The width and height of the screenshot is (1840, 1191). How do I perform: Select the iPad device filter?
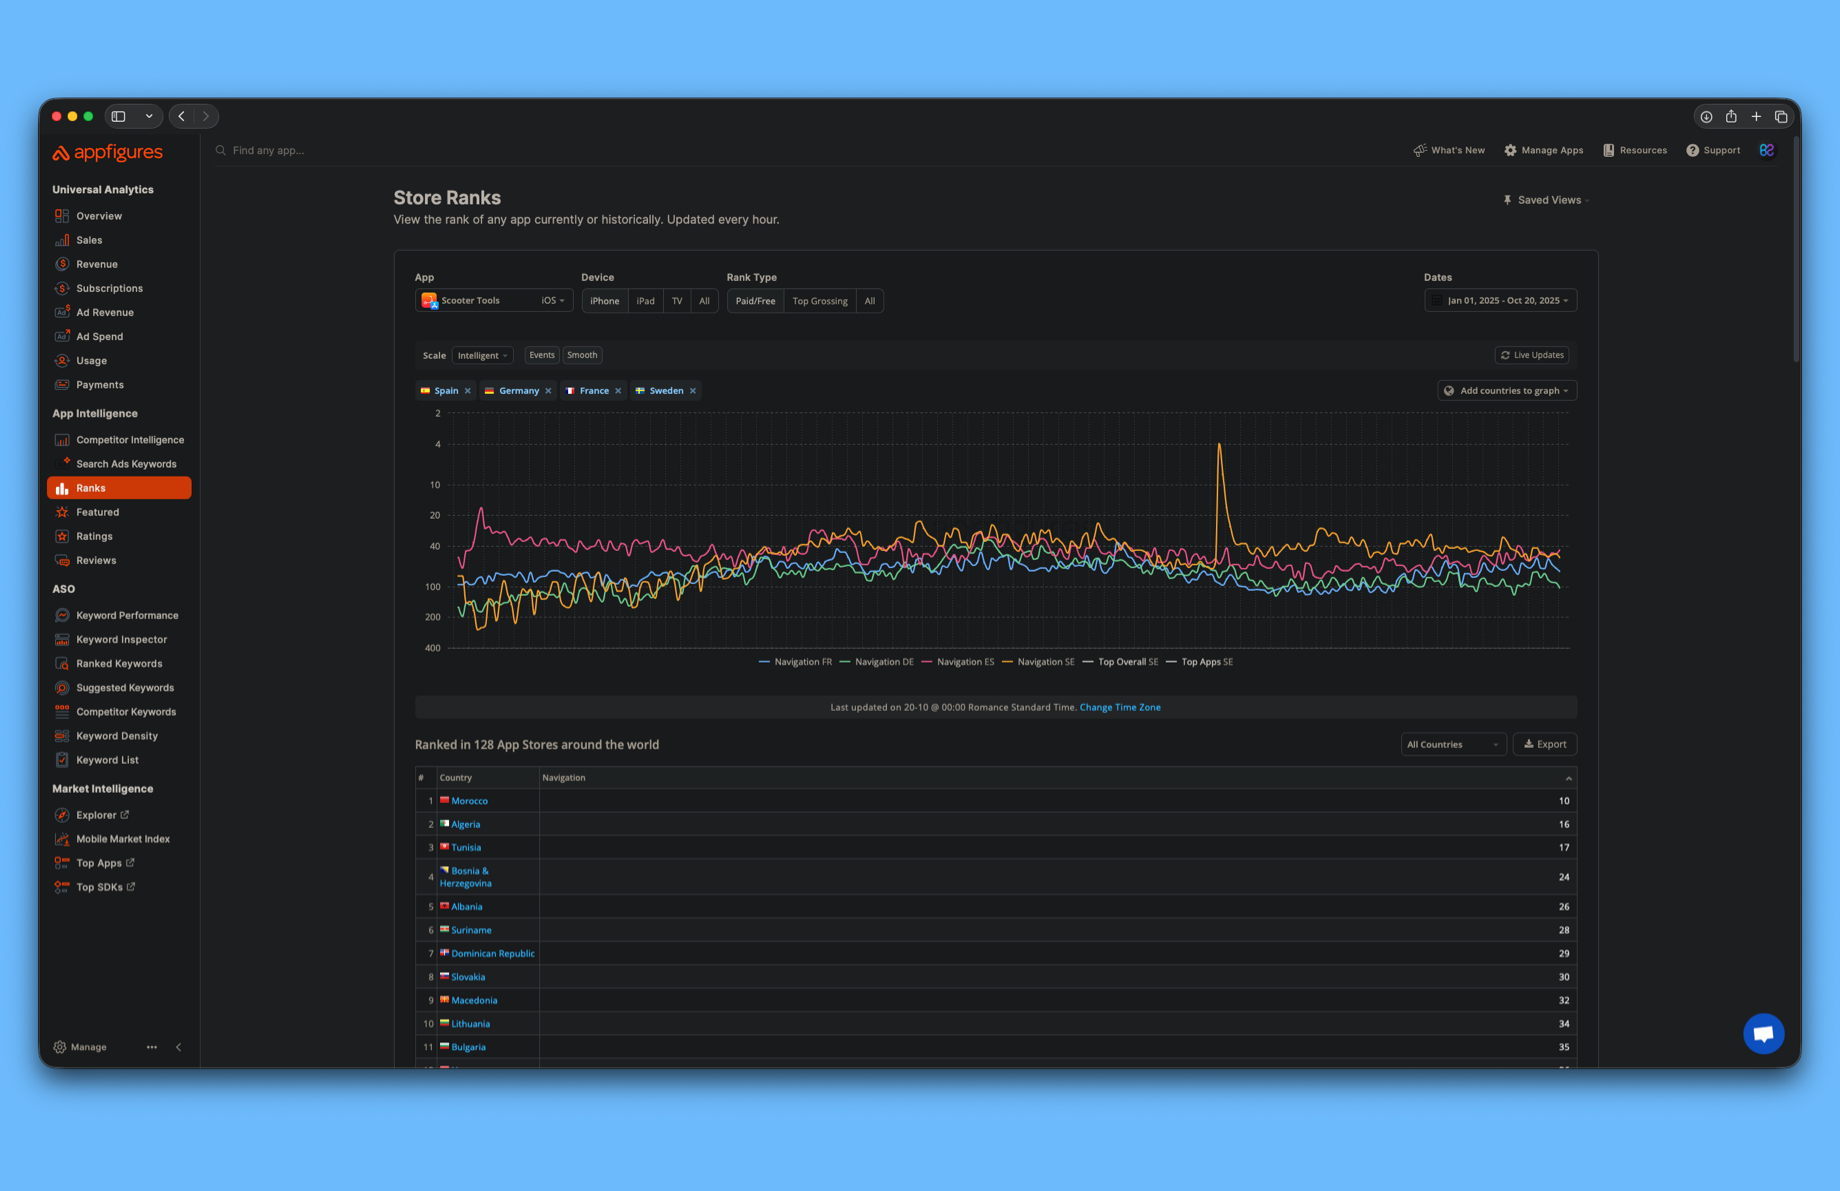pyautogui.click(x=645, y=300)
